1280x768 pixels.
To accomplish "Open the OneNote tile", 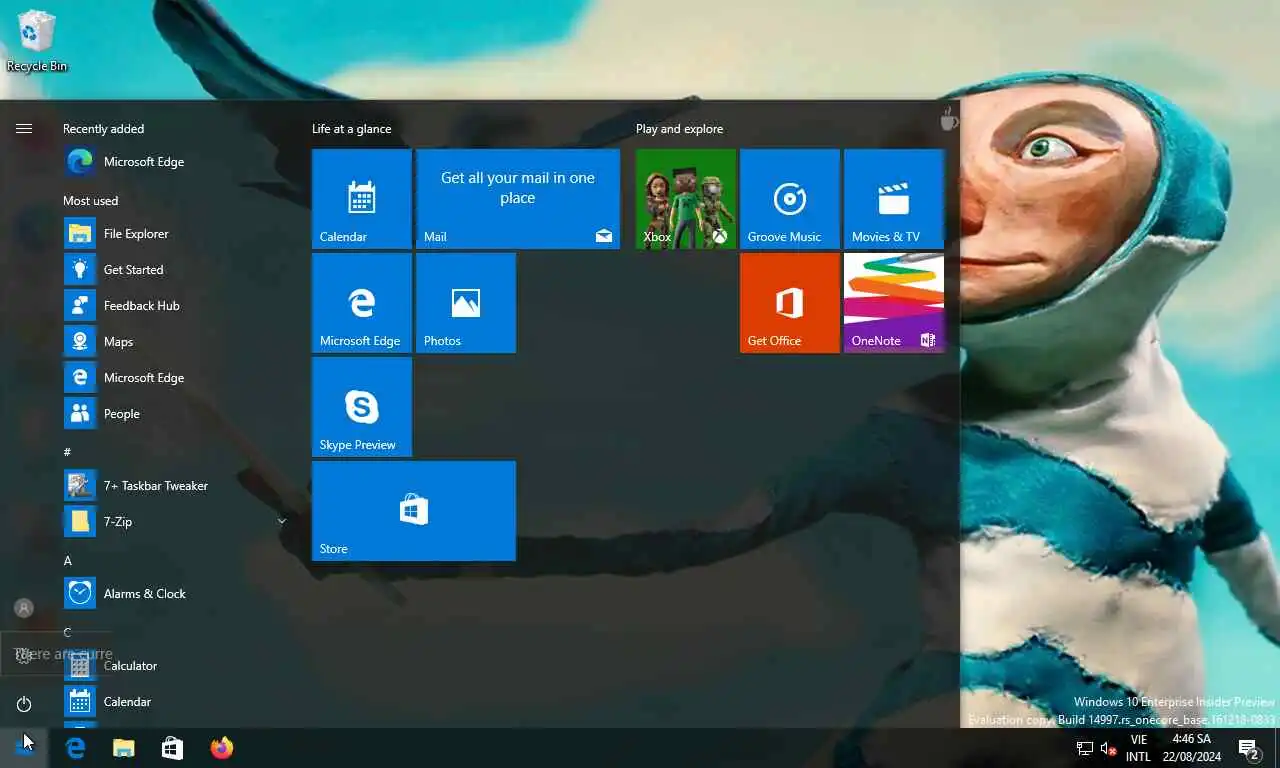I will 894,303.
